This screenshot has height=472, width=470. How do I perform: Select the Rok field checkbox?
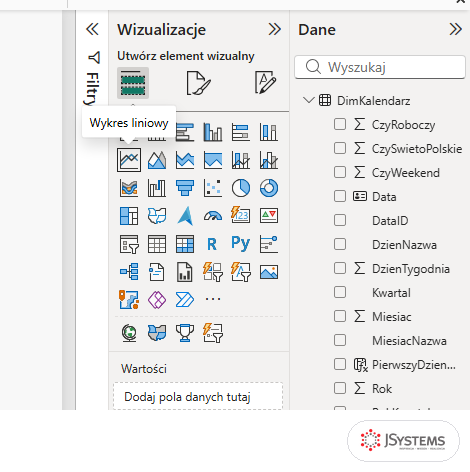point(340,388)
